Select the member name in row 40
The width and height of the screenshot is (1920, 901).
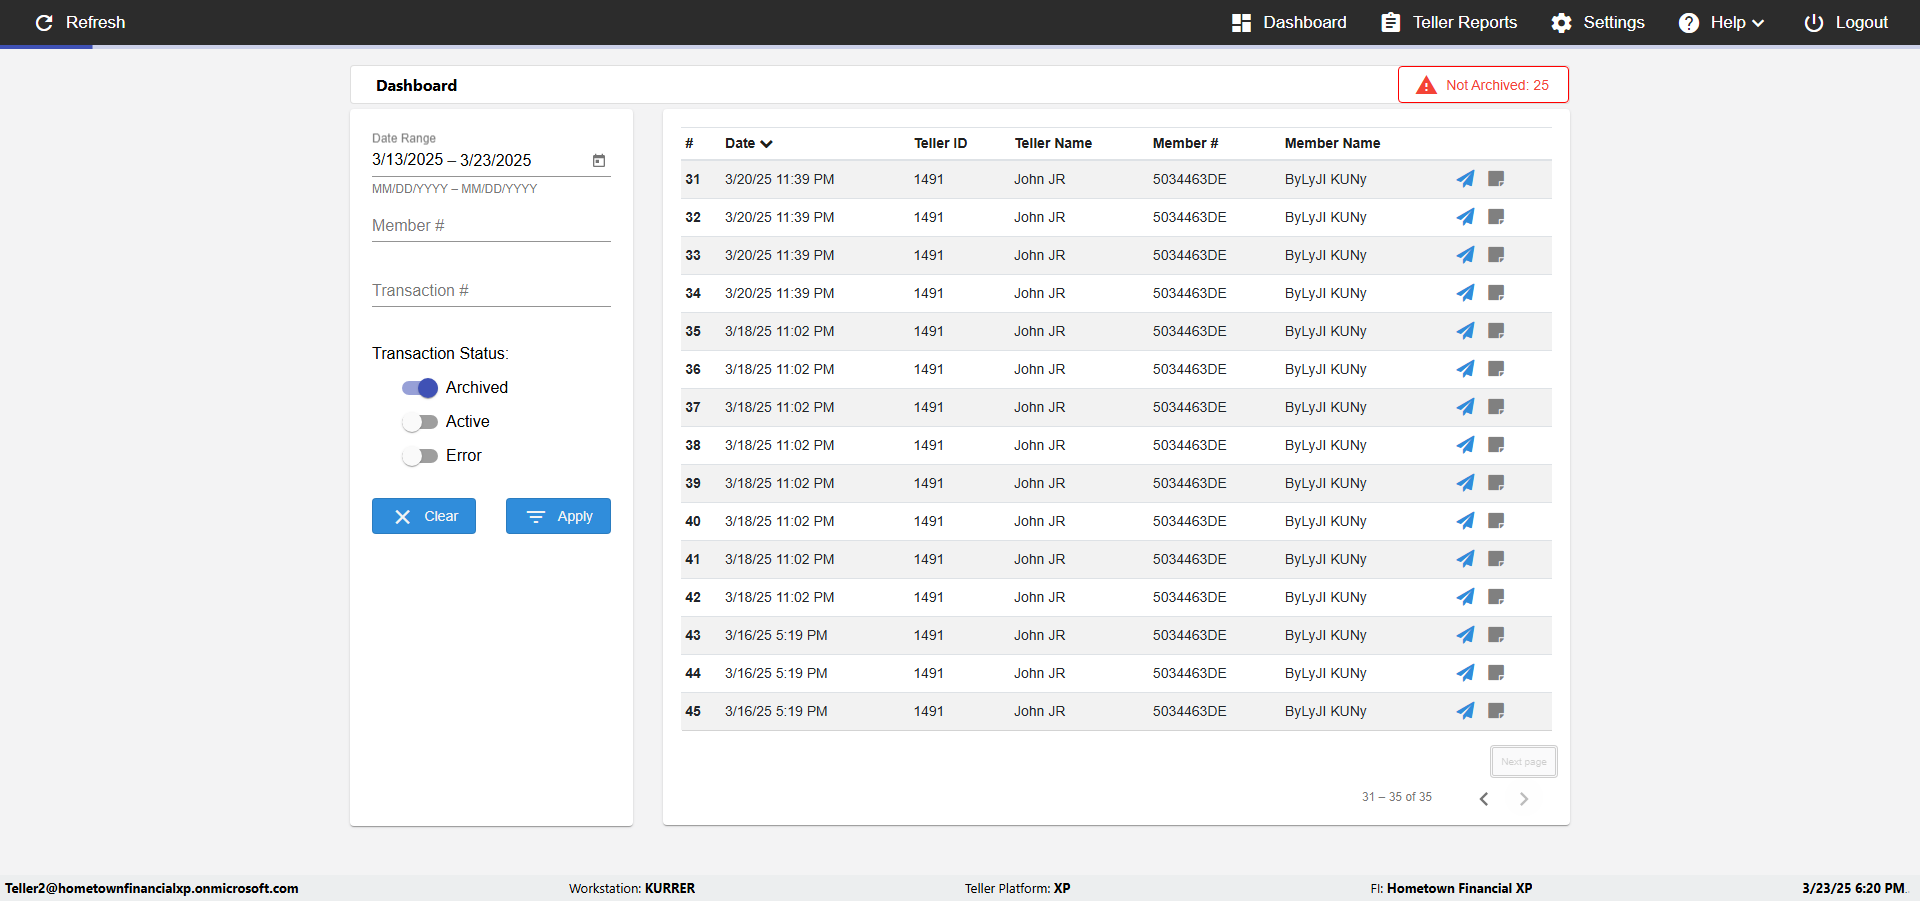click(x=1326, y=521)
